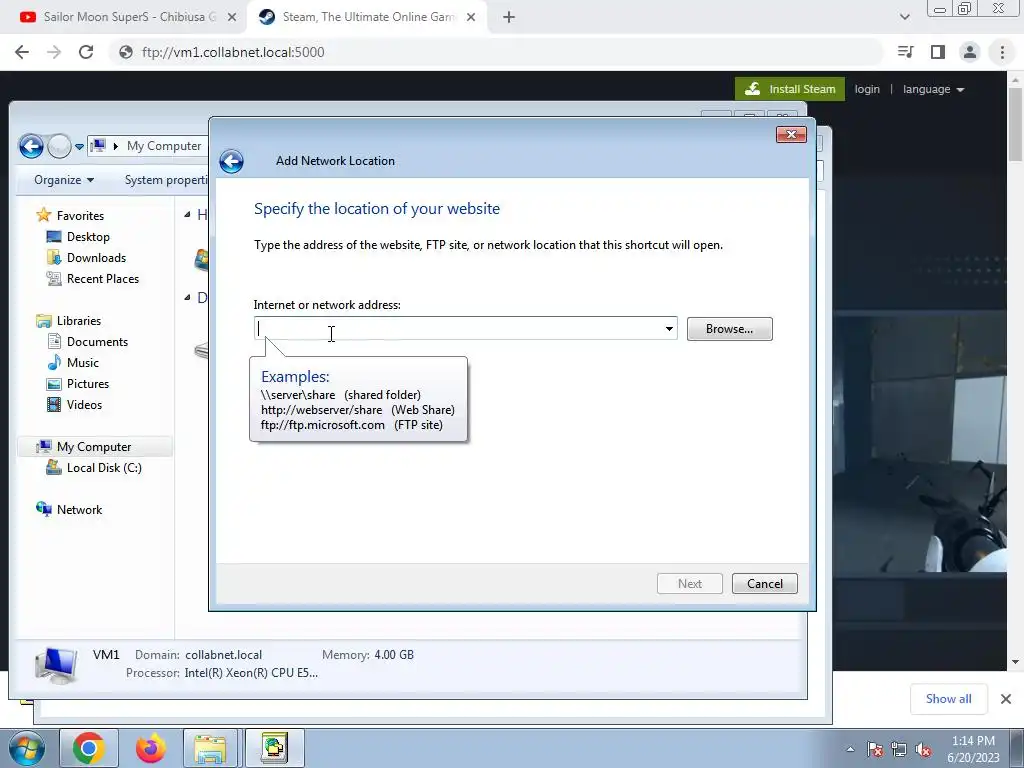
Task: Click System properties in Explorer toolbar
Action: point(166,180)
